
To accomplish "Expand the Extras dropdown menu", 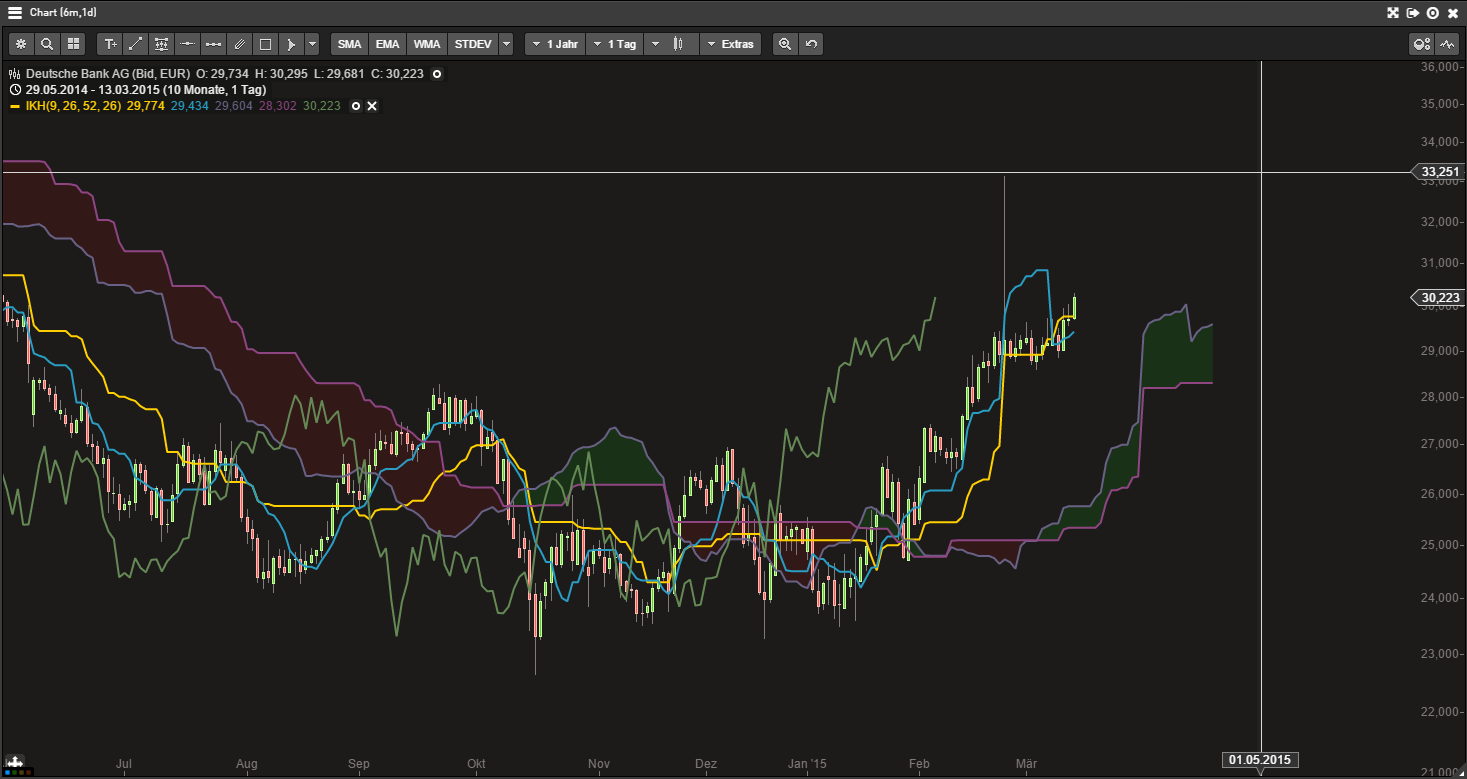I will [x=730, y=44].
